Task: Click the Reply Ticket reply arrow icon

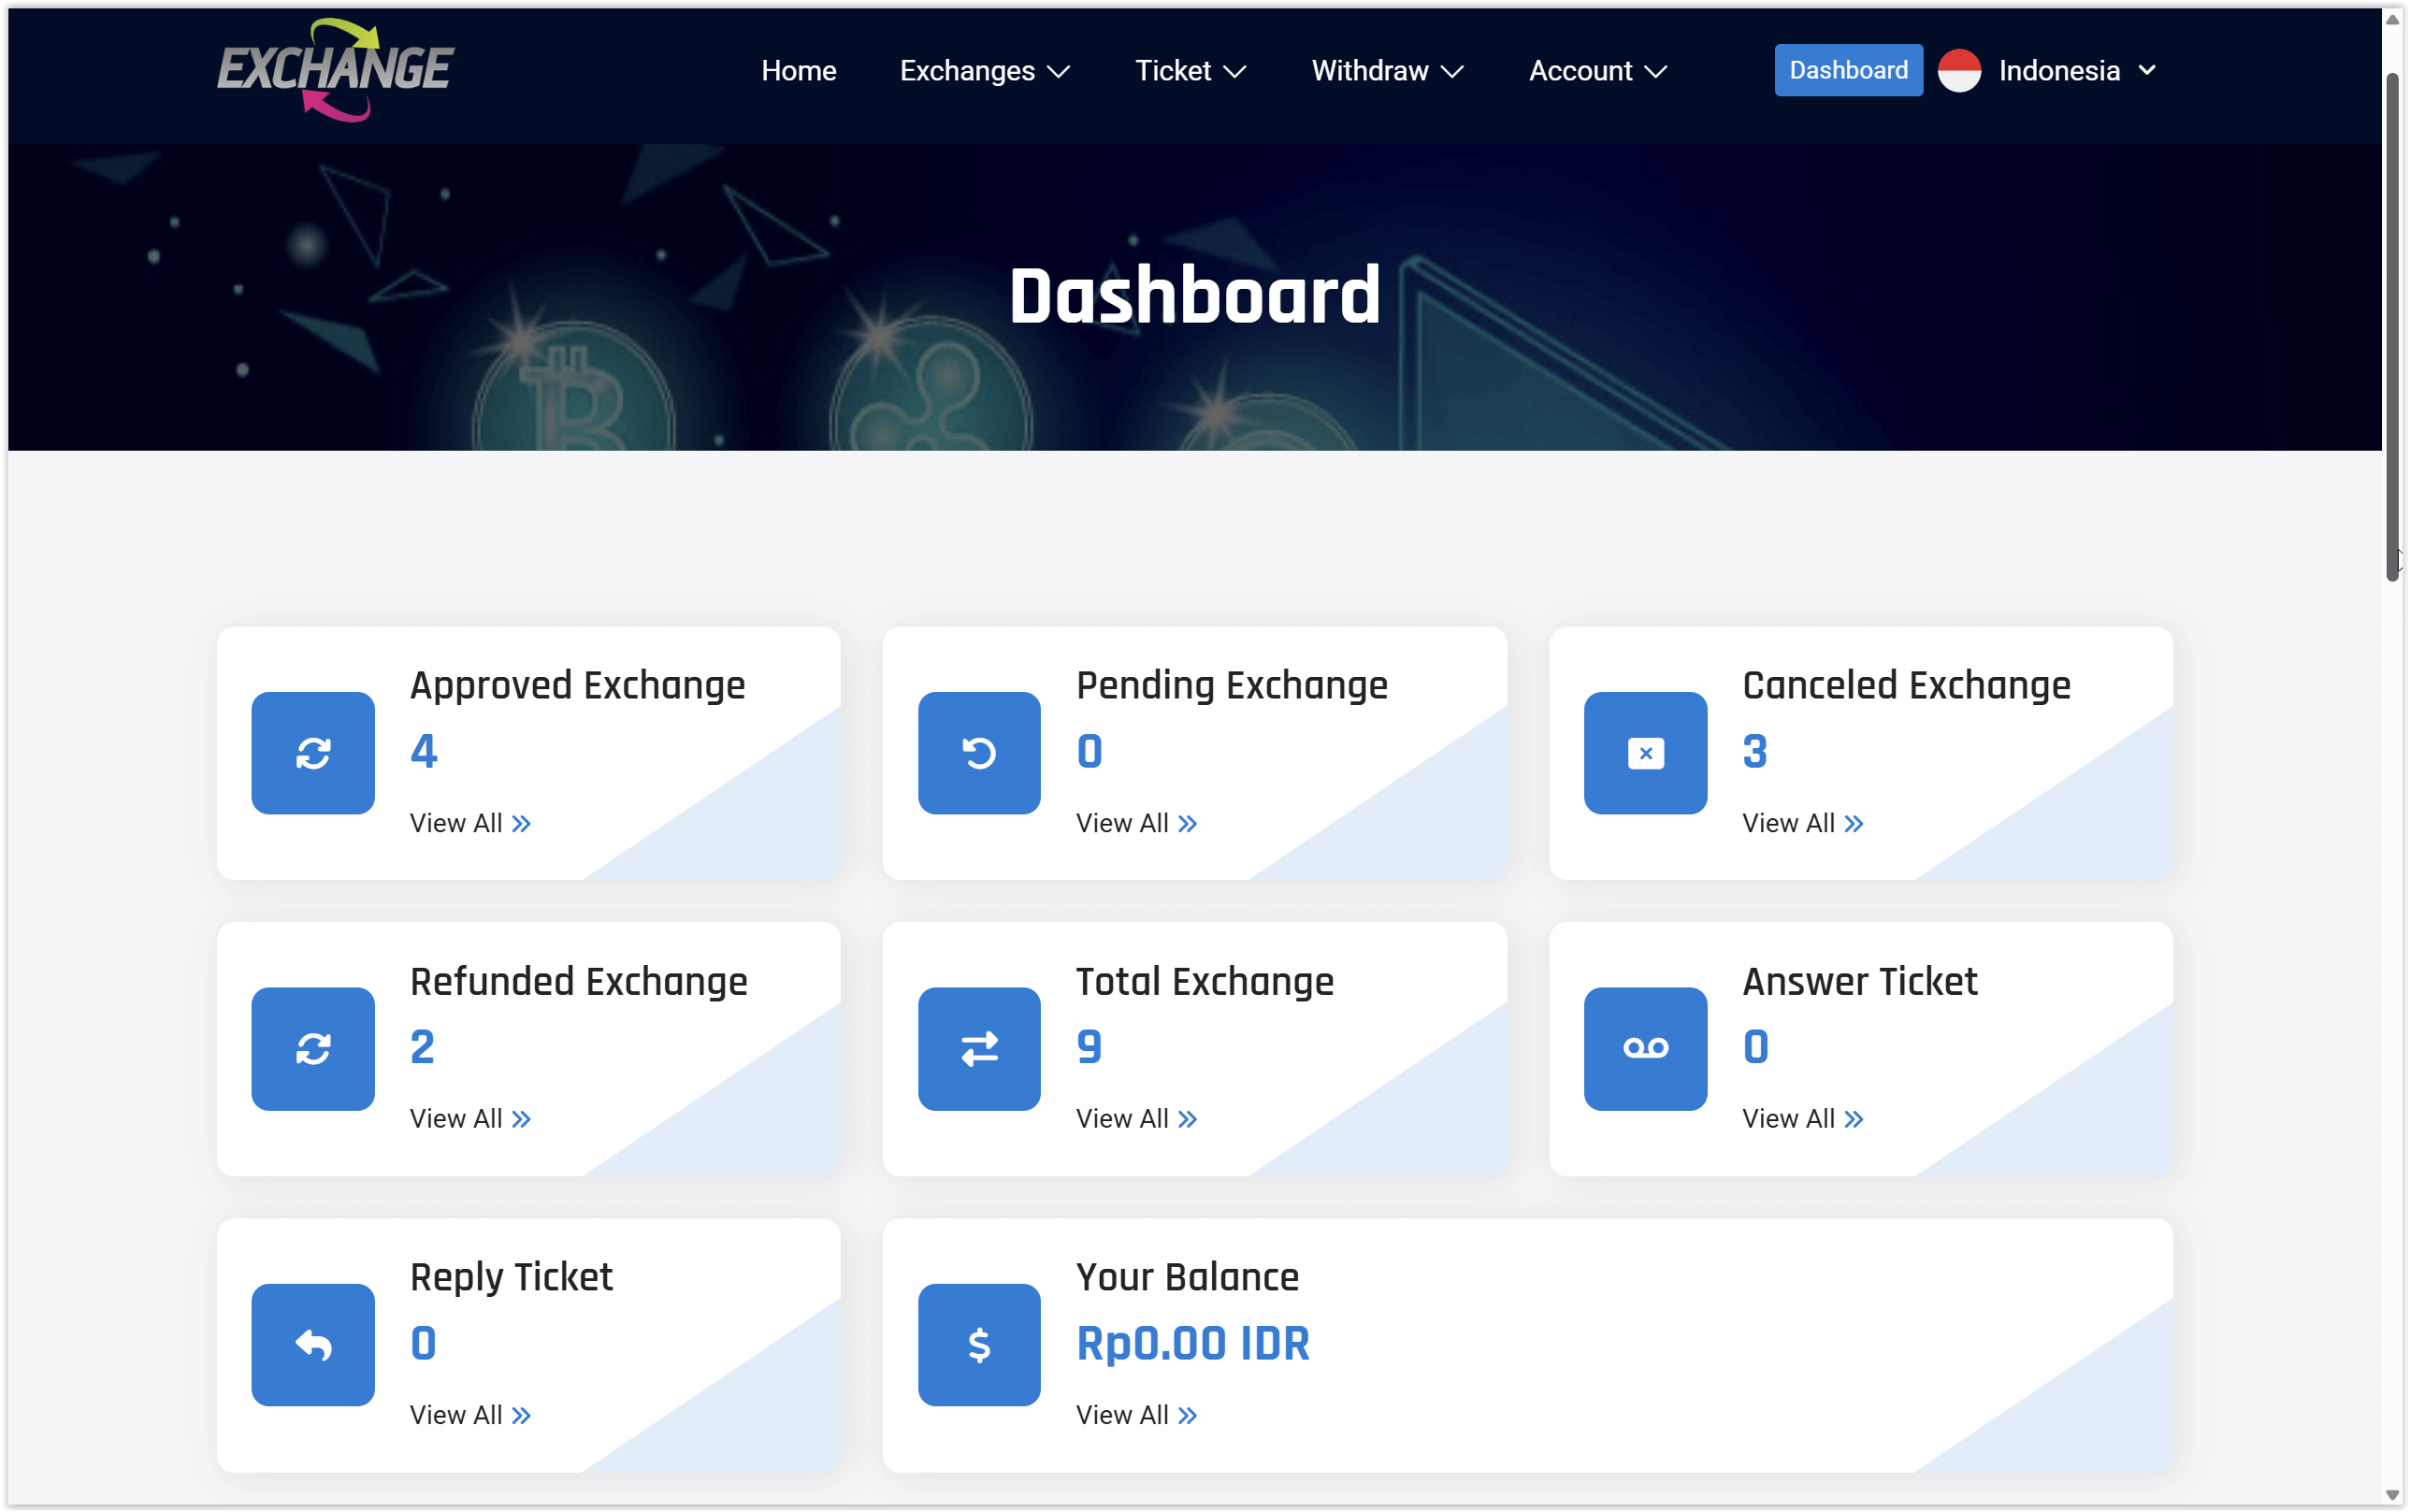Action: [312, 1344]
